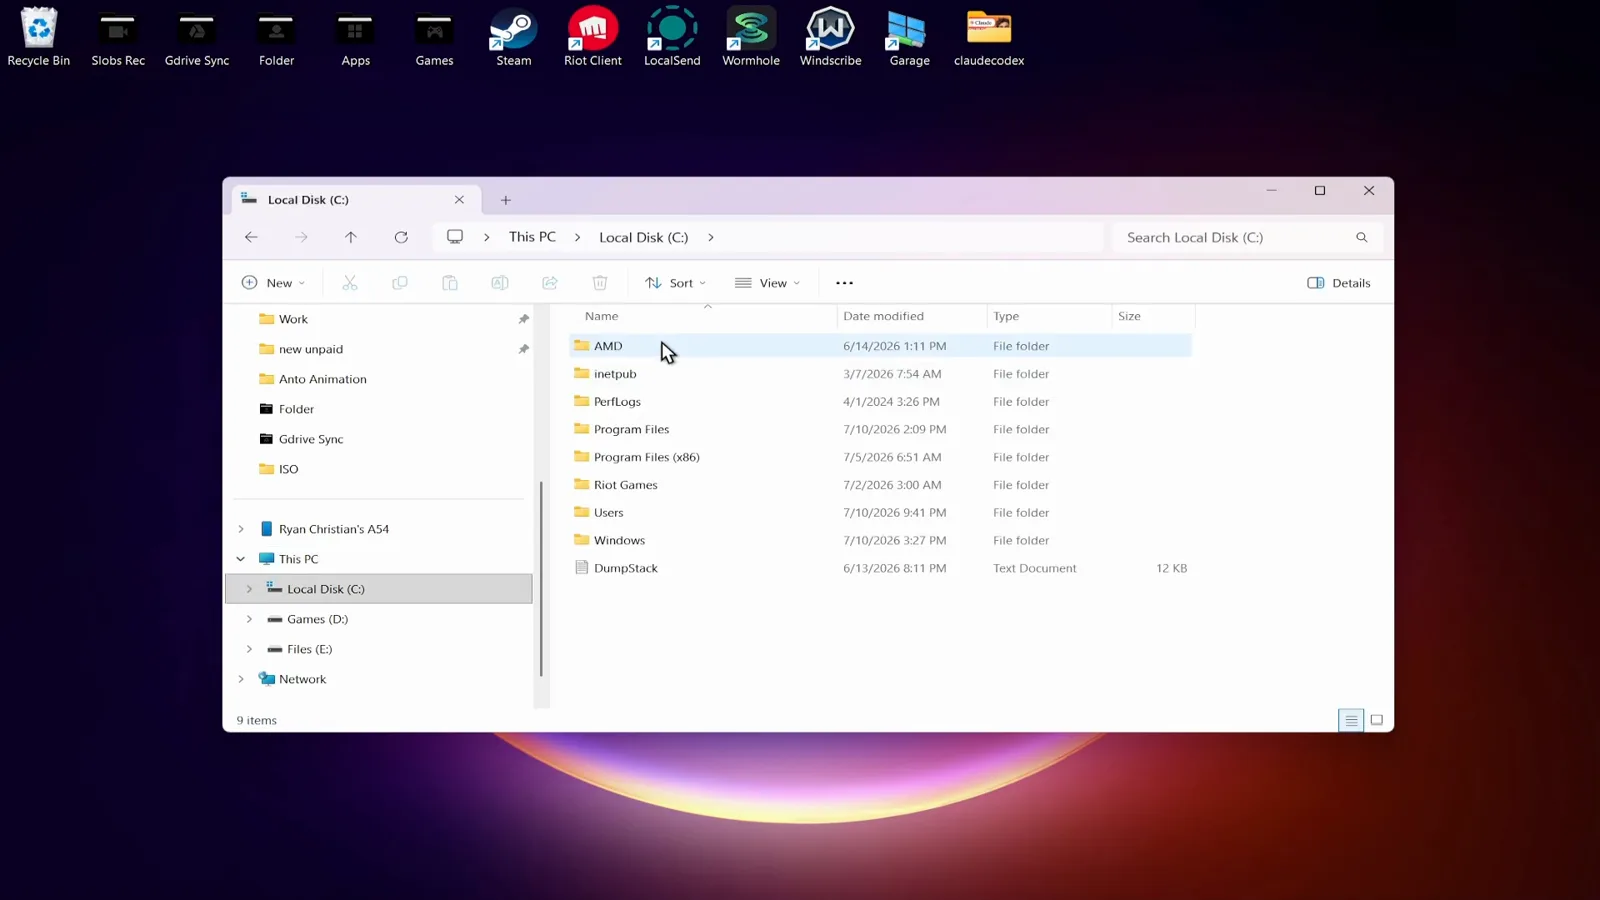Expand Ryan Christian's A54 device node
This screenshot has width=1600, height=900.
241,529
